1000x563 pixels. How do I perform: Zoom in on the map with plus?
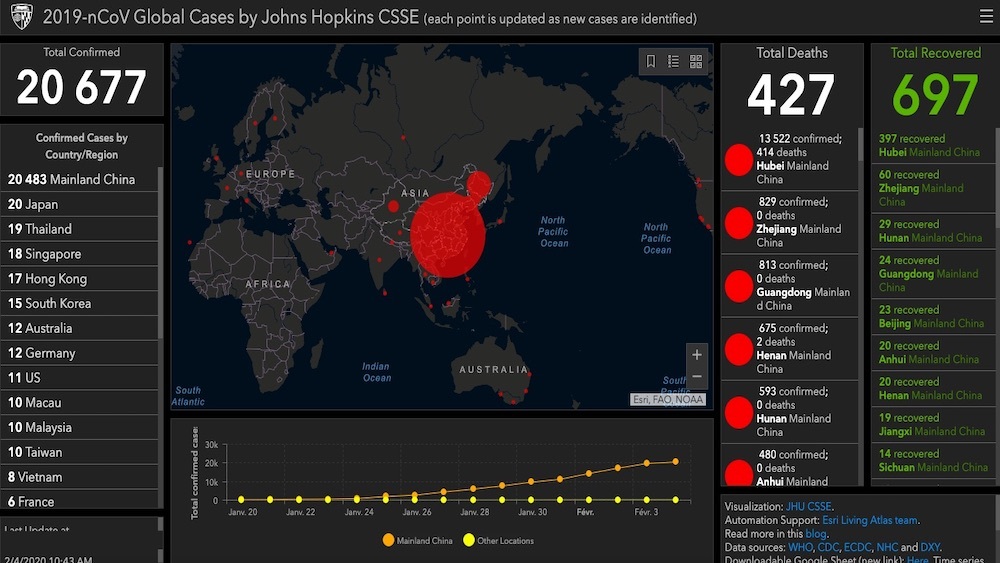click(x=696, y=355)
